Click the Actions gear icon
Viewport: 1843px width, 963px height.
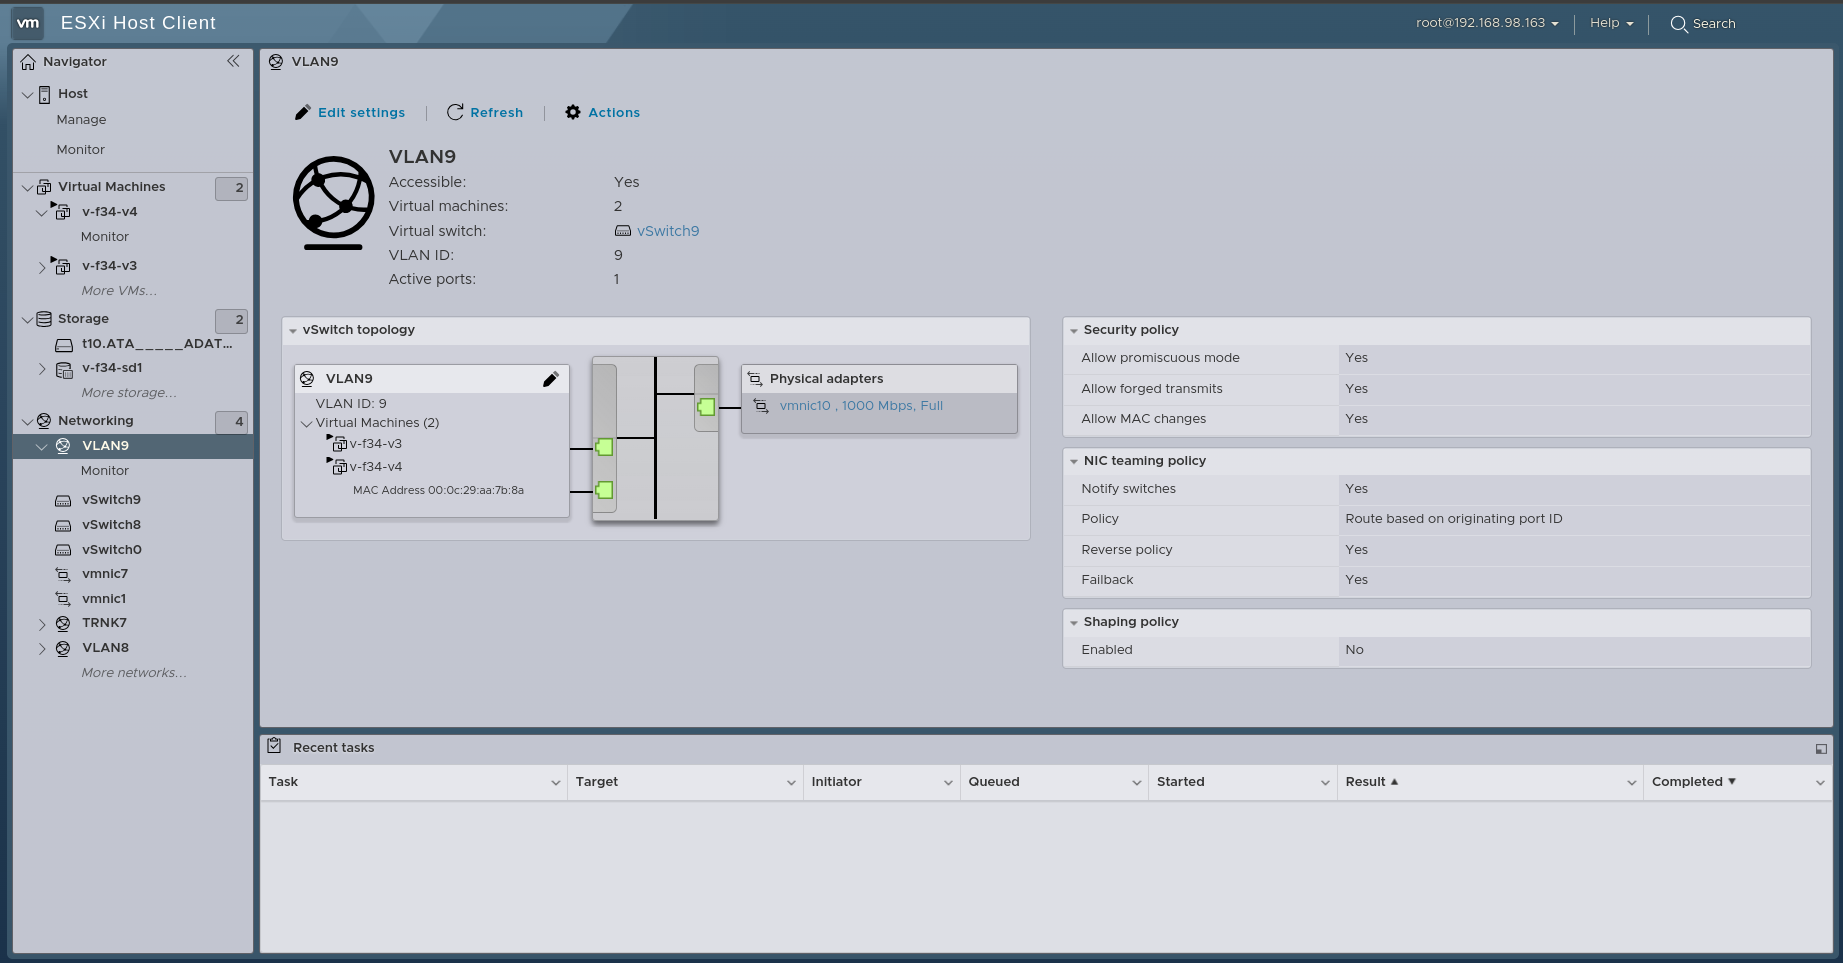pyautogui.click(x=573, y=112)
